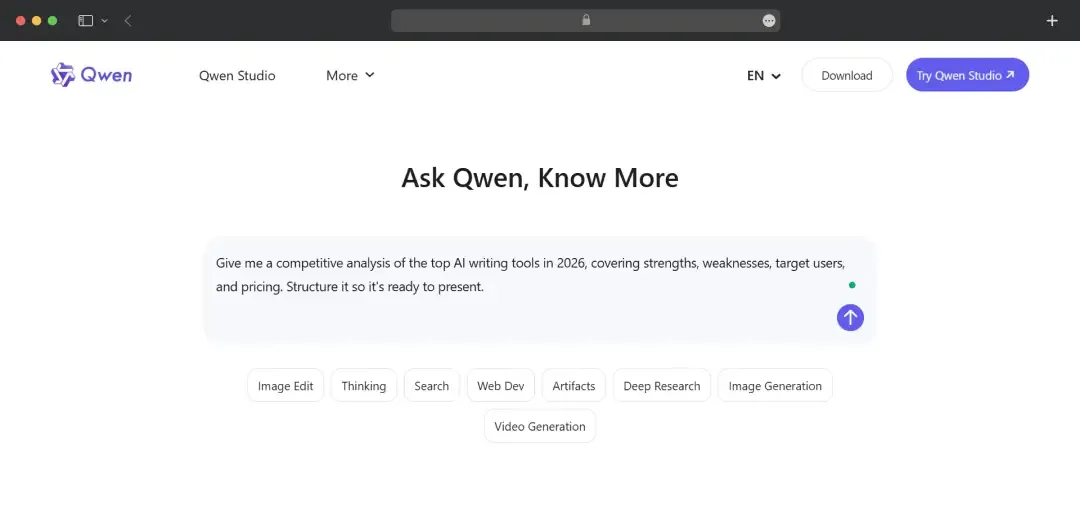Send the prompt with the purple arrow button

[x=850, y=317]
